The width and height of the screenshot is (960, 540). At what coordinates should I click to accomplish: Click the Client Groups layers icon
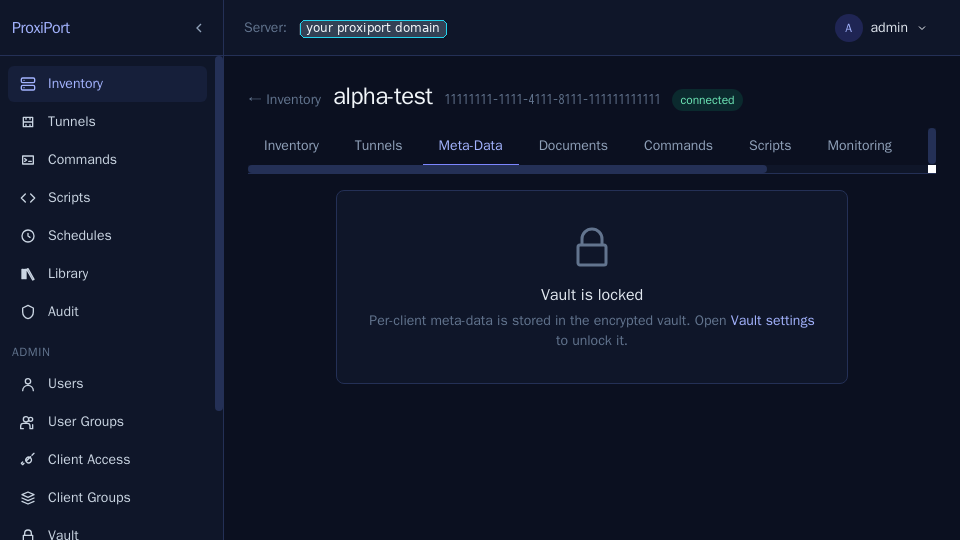[x=28, y=498]
